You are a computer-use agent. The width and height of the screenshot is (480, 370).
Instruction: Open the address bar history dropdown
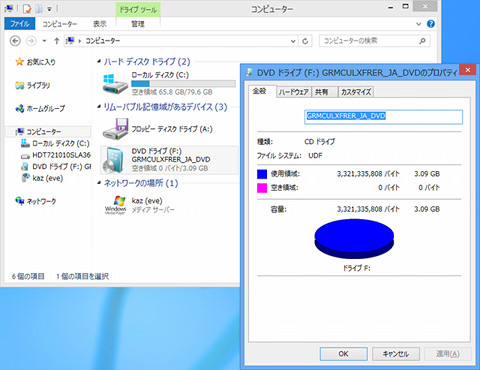point(293,41)
